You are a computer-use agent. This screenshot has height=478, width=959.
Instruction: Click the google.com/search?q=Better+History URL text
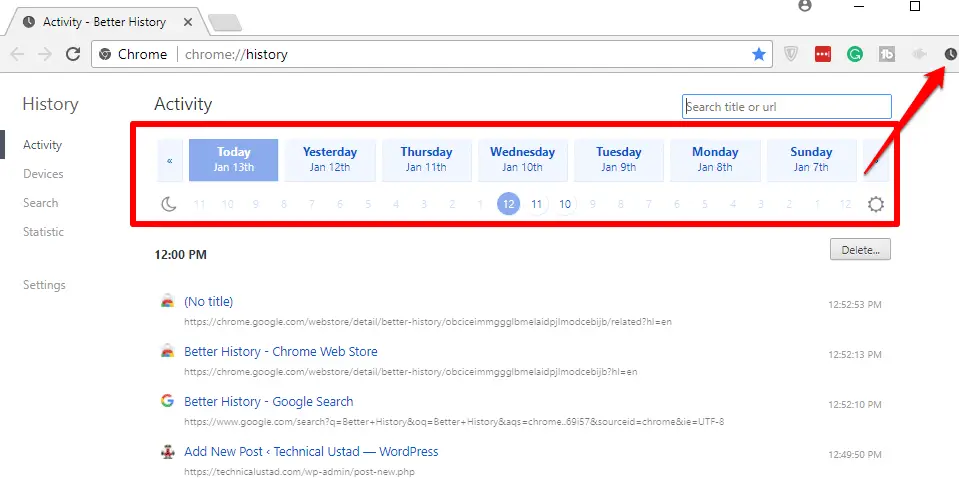(x=454, y=421)
